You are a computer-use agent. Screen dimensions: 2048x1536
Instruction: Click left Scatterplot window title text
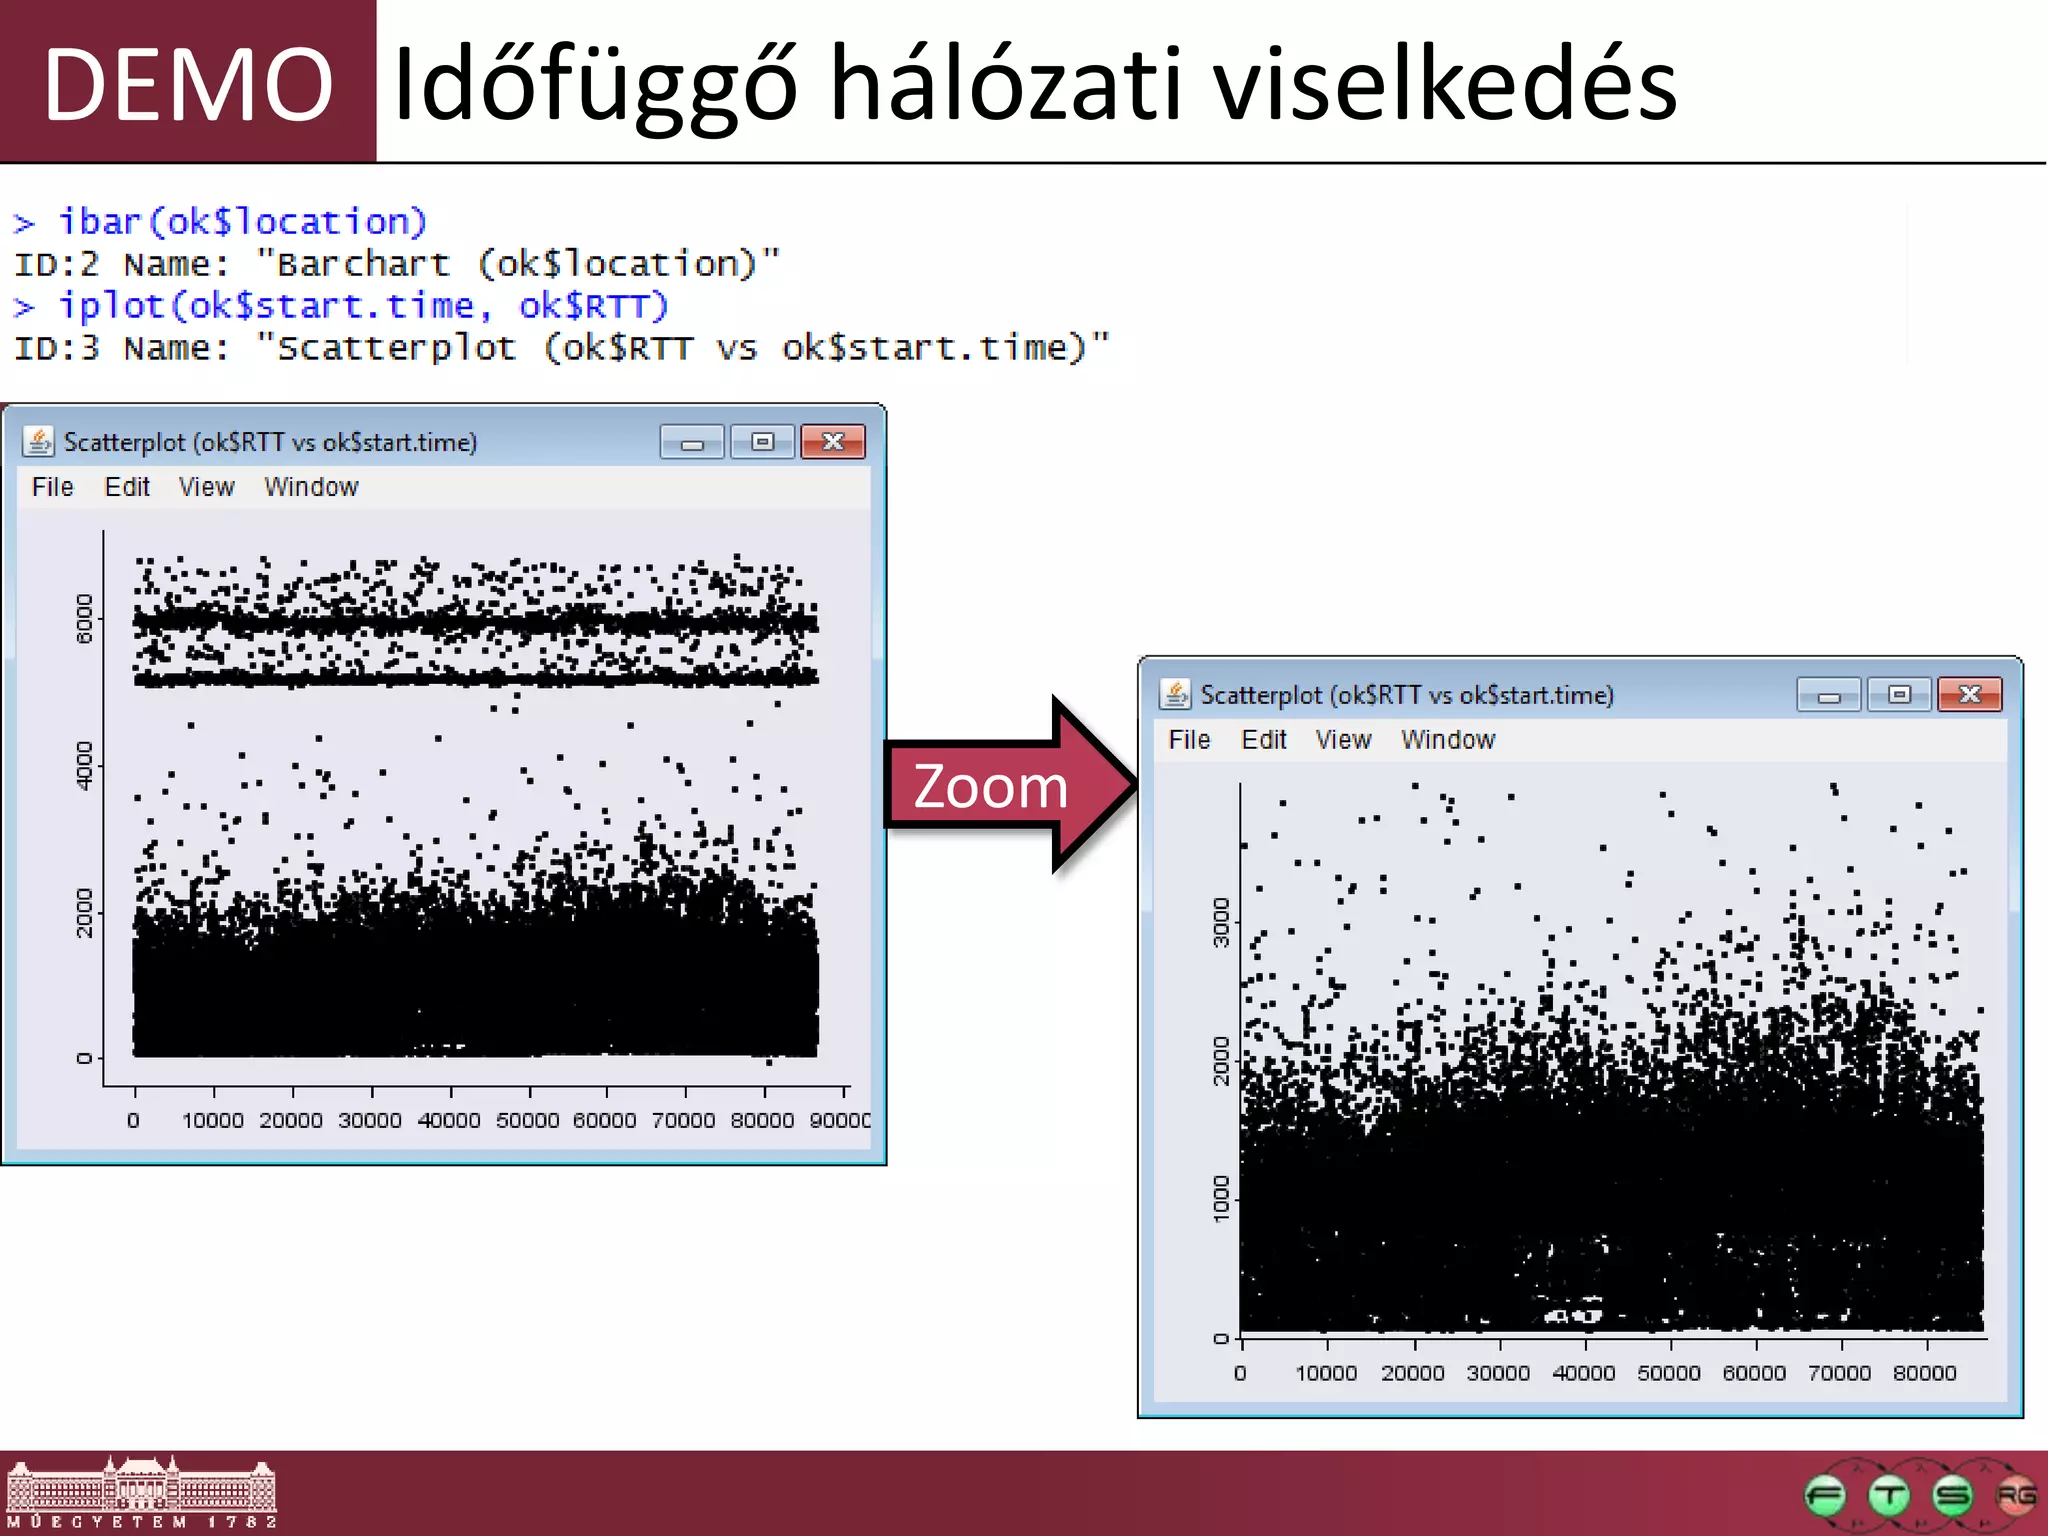coord(270,442)
